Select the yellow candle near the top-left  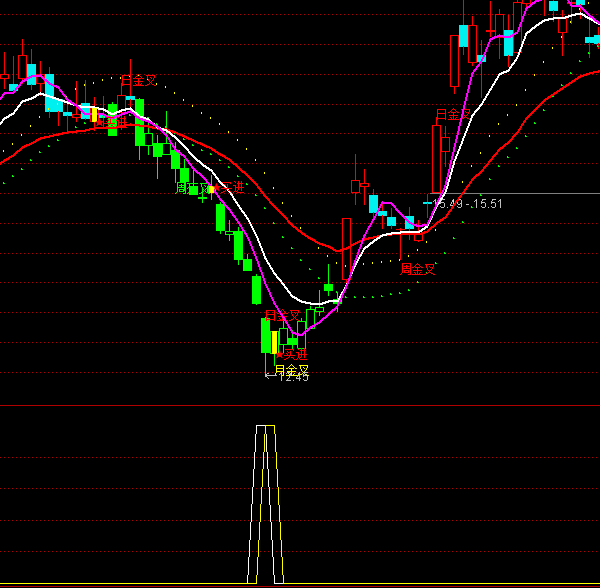tap(95, 114)
